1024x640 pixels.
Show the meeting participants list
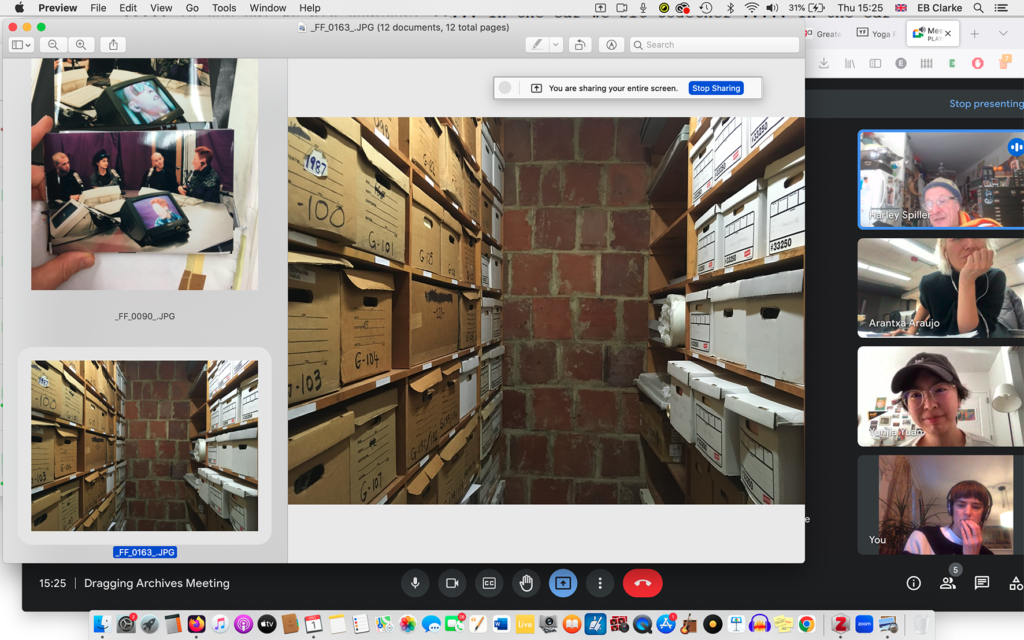click(x=947, y=583)
